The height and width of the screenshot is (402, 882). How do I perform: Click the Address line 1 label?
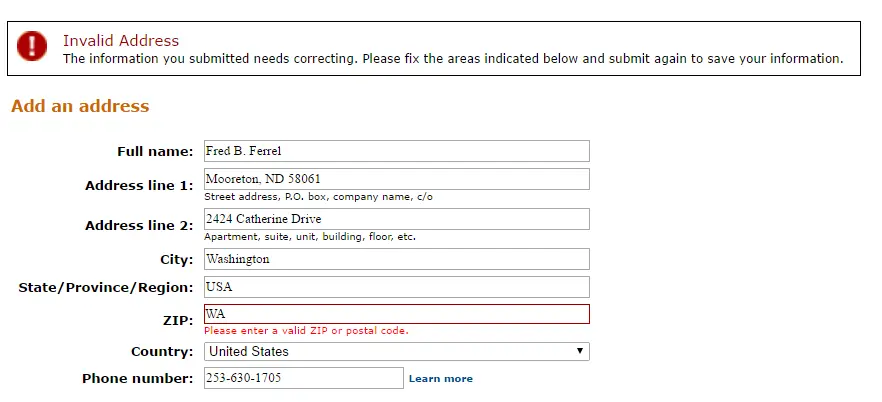point(139,186)
